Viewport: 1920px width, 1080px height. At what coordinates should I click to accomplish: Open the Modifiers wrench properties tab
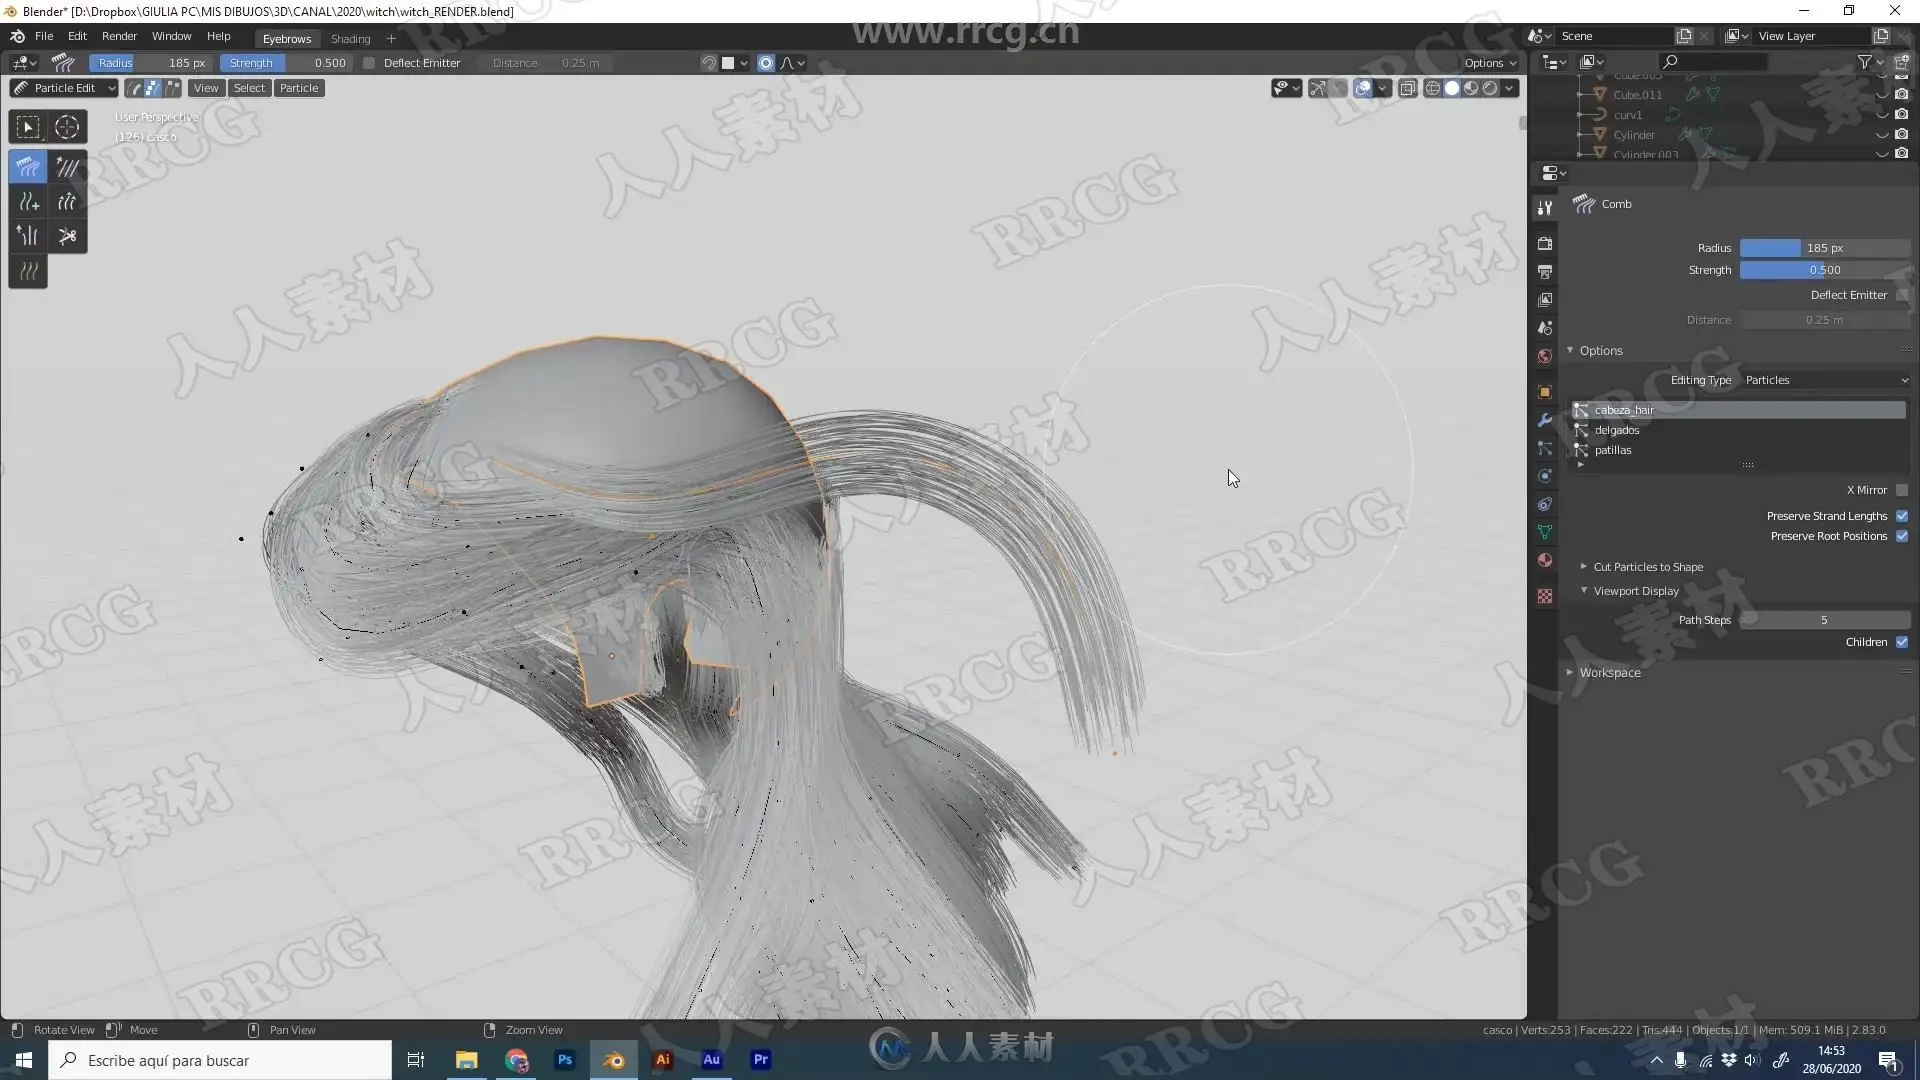click(x=1545, y=420)
